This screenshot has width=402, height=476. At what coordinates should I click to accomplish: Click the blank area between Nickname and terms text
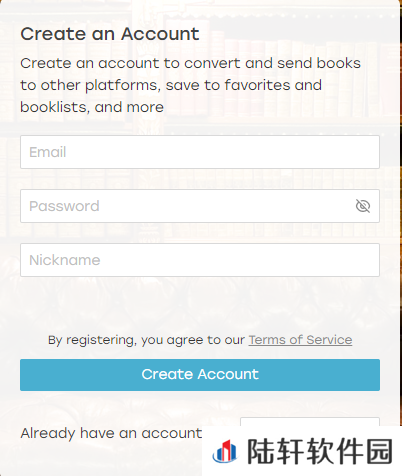tap(200, 304)
